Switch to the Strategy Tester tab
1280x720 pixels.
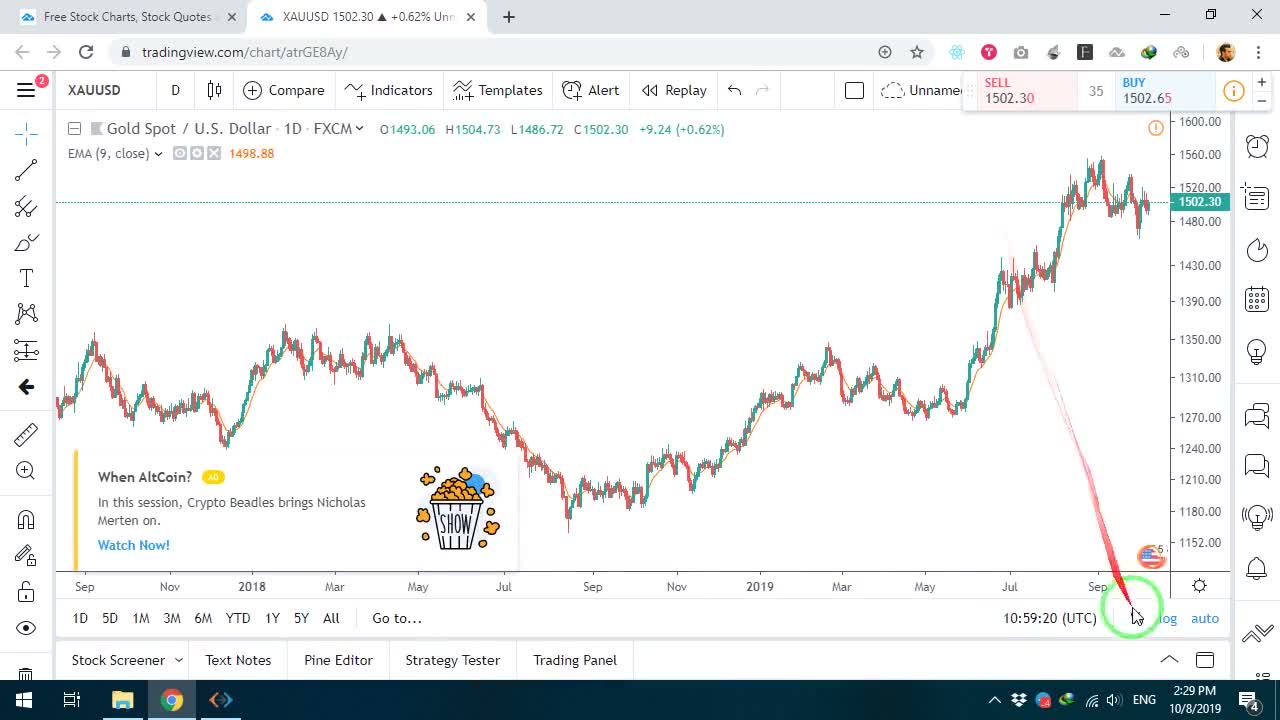pos(452,660)
